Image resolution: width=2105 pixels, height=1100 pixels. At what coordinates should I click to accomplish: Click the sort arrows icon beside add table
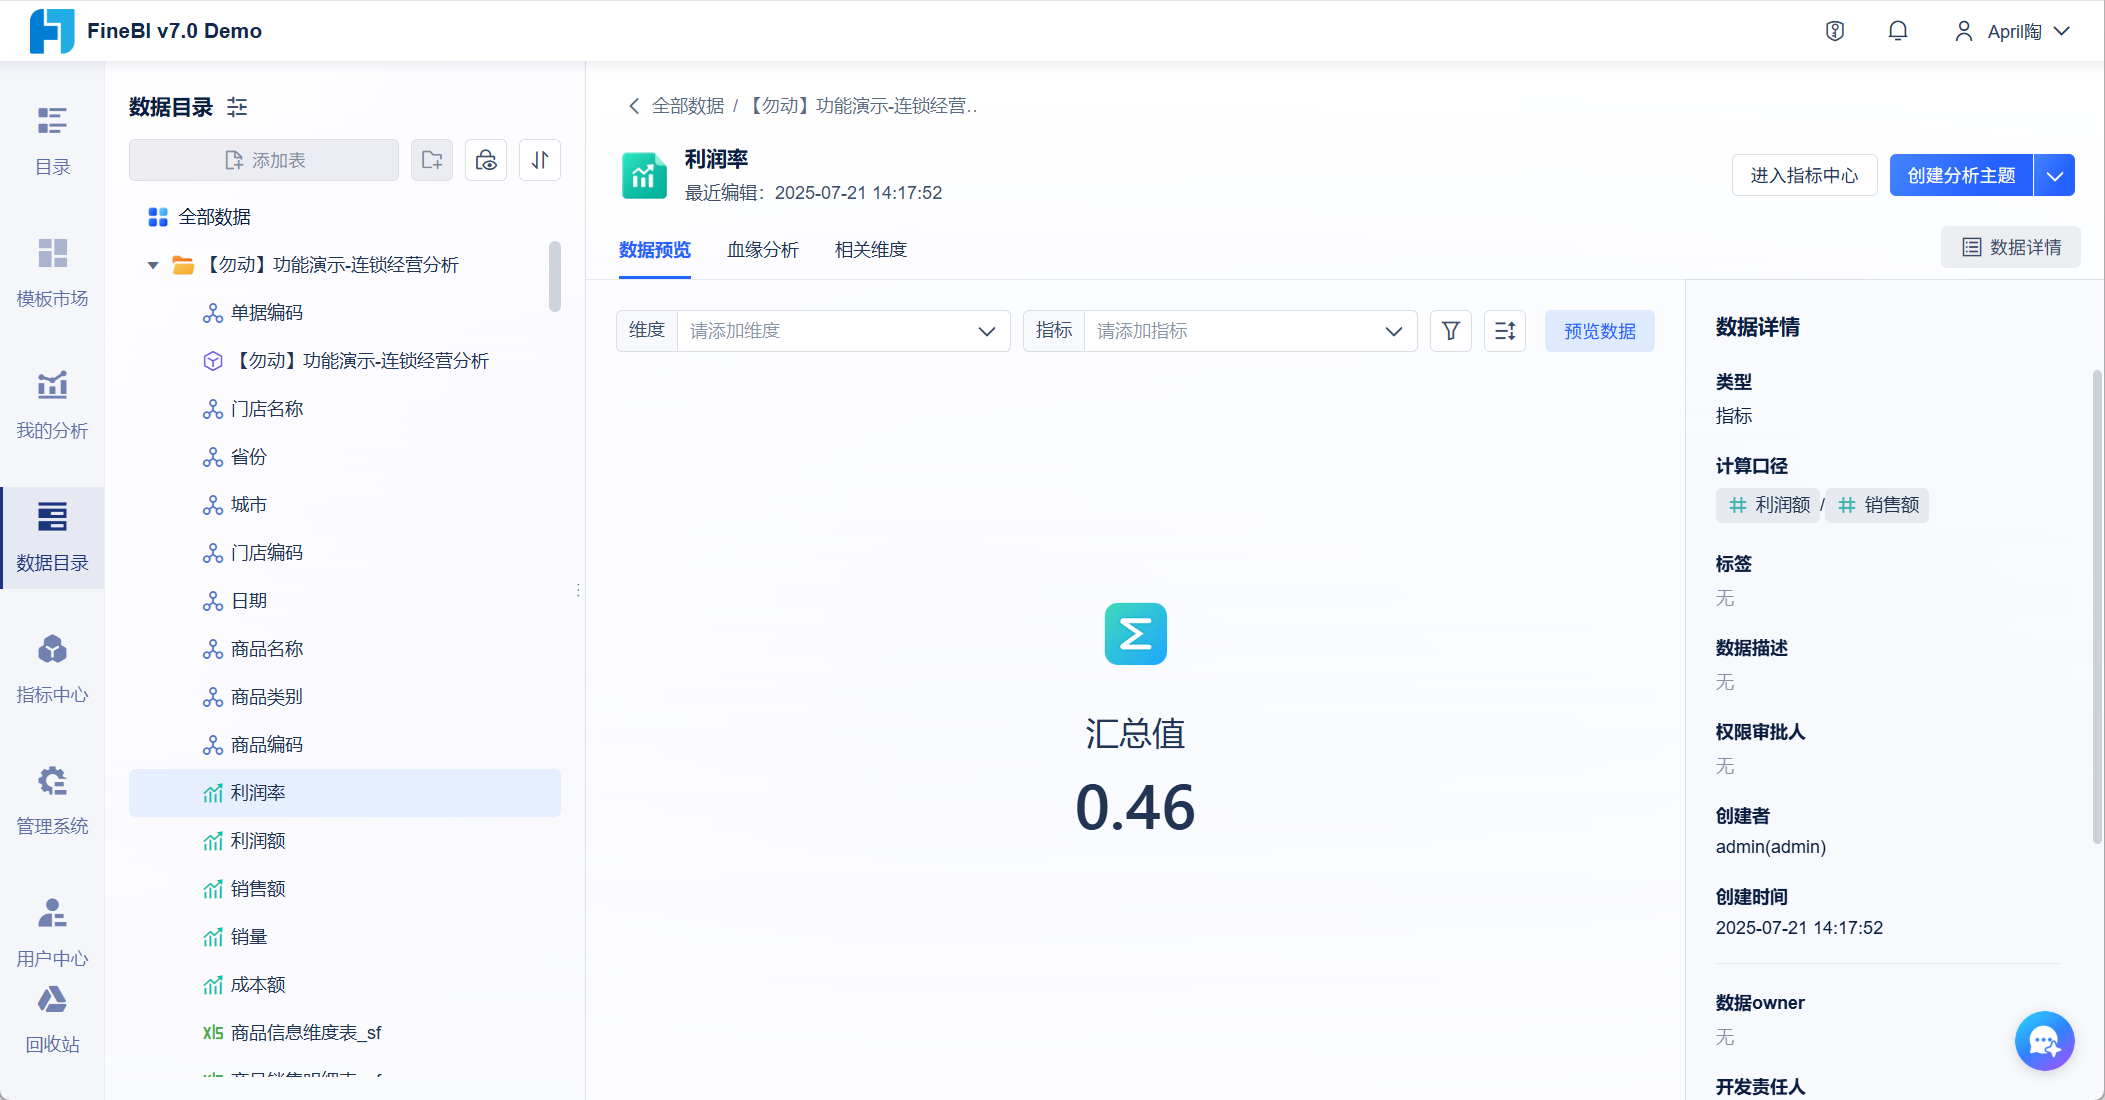[x=540, y=160]
